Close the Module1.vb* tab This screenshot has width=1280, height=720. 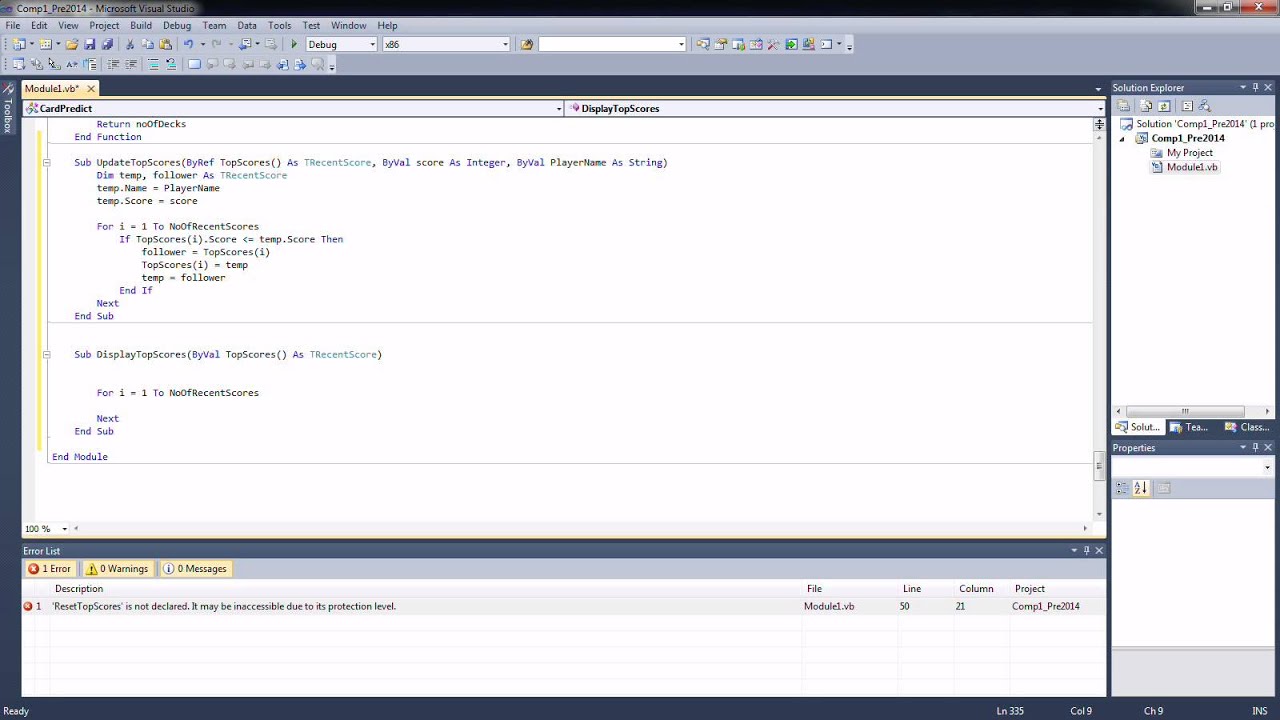coord(90,88)
